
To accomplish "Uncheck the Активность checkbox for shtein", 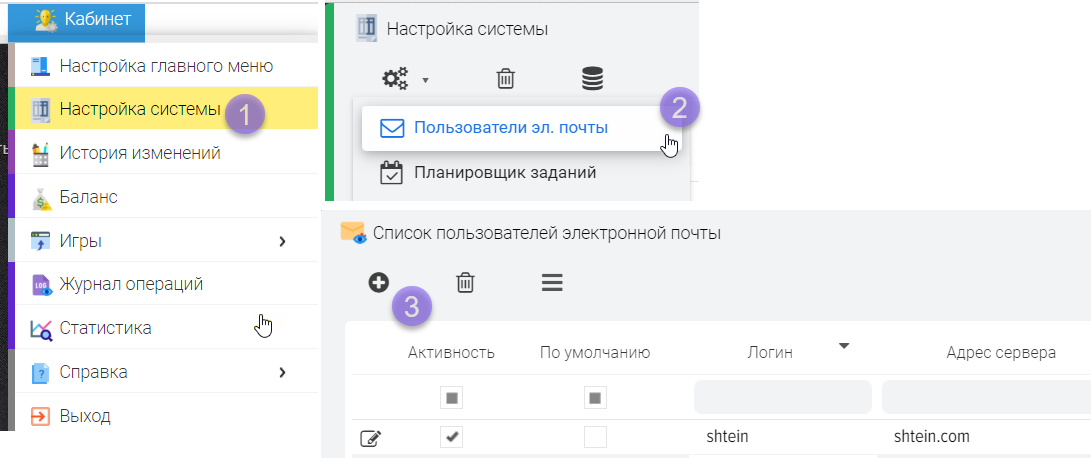I will point(452,437).
